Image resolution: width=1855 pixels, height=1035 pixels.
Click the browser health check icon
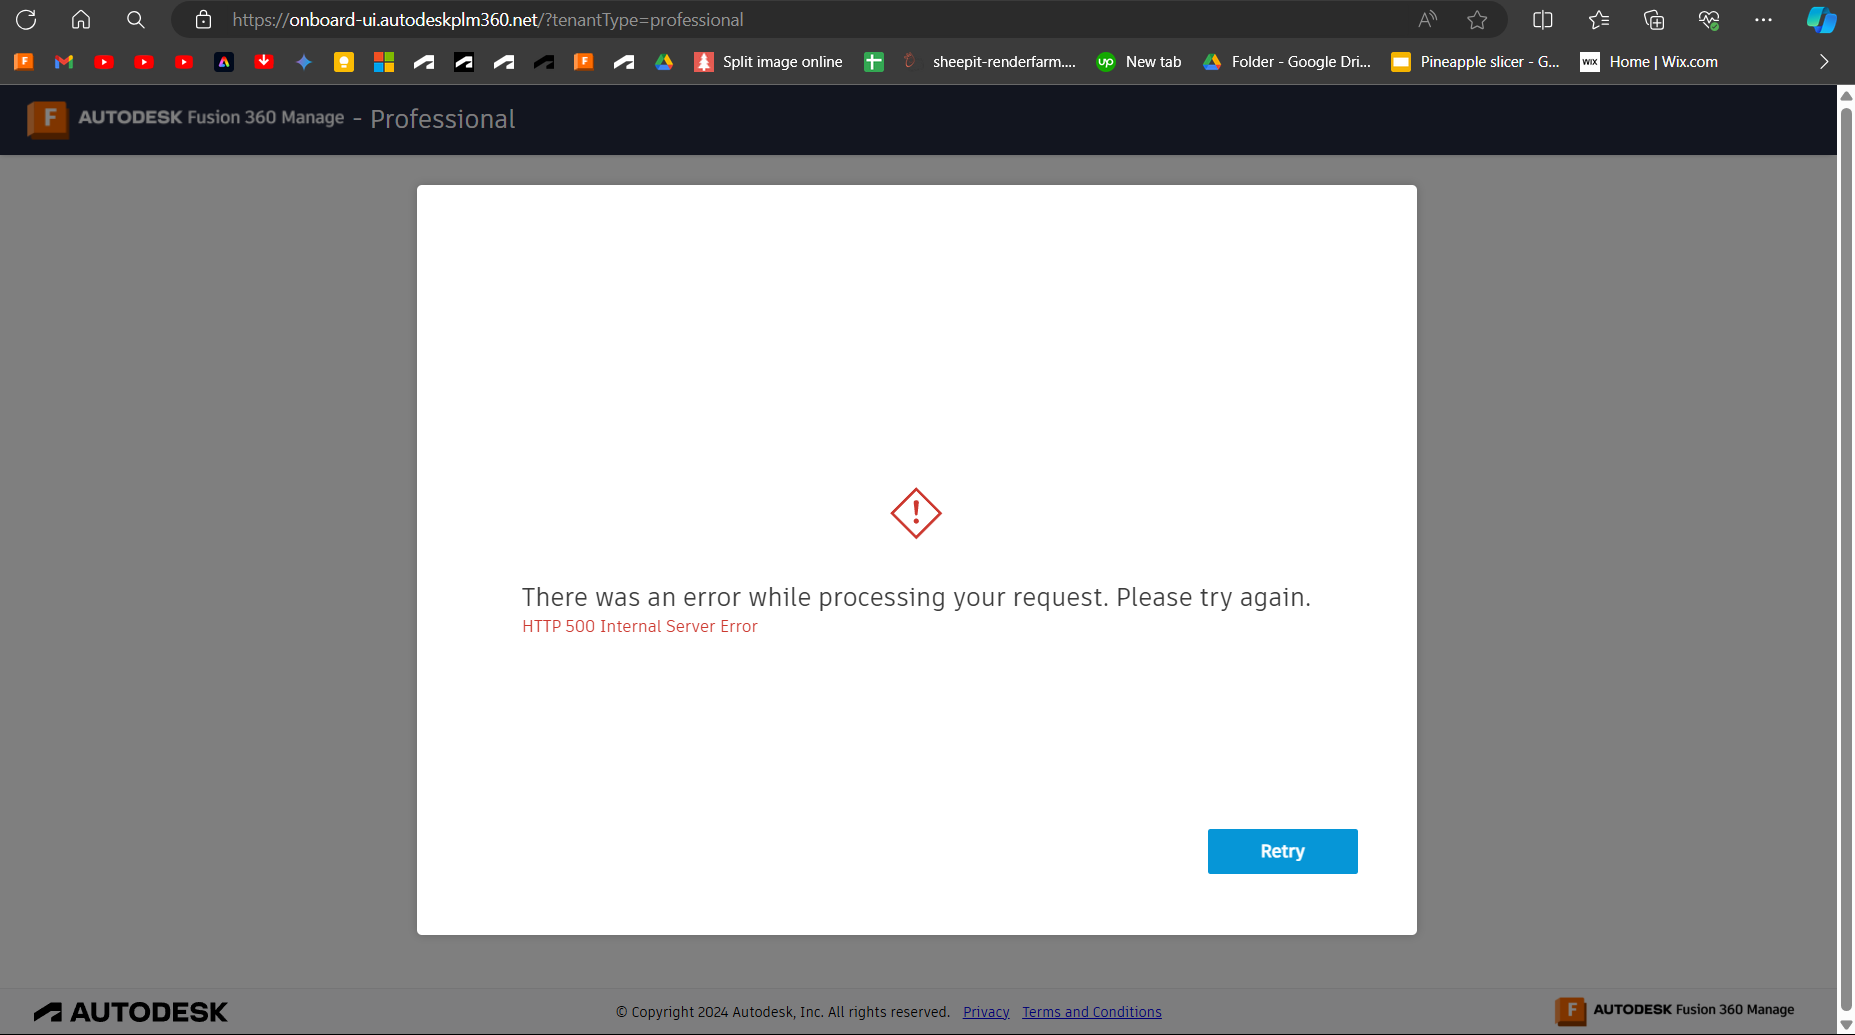[1708, 19]
